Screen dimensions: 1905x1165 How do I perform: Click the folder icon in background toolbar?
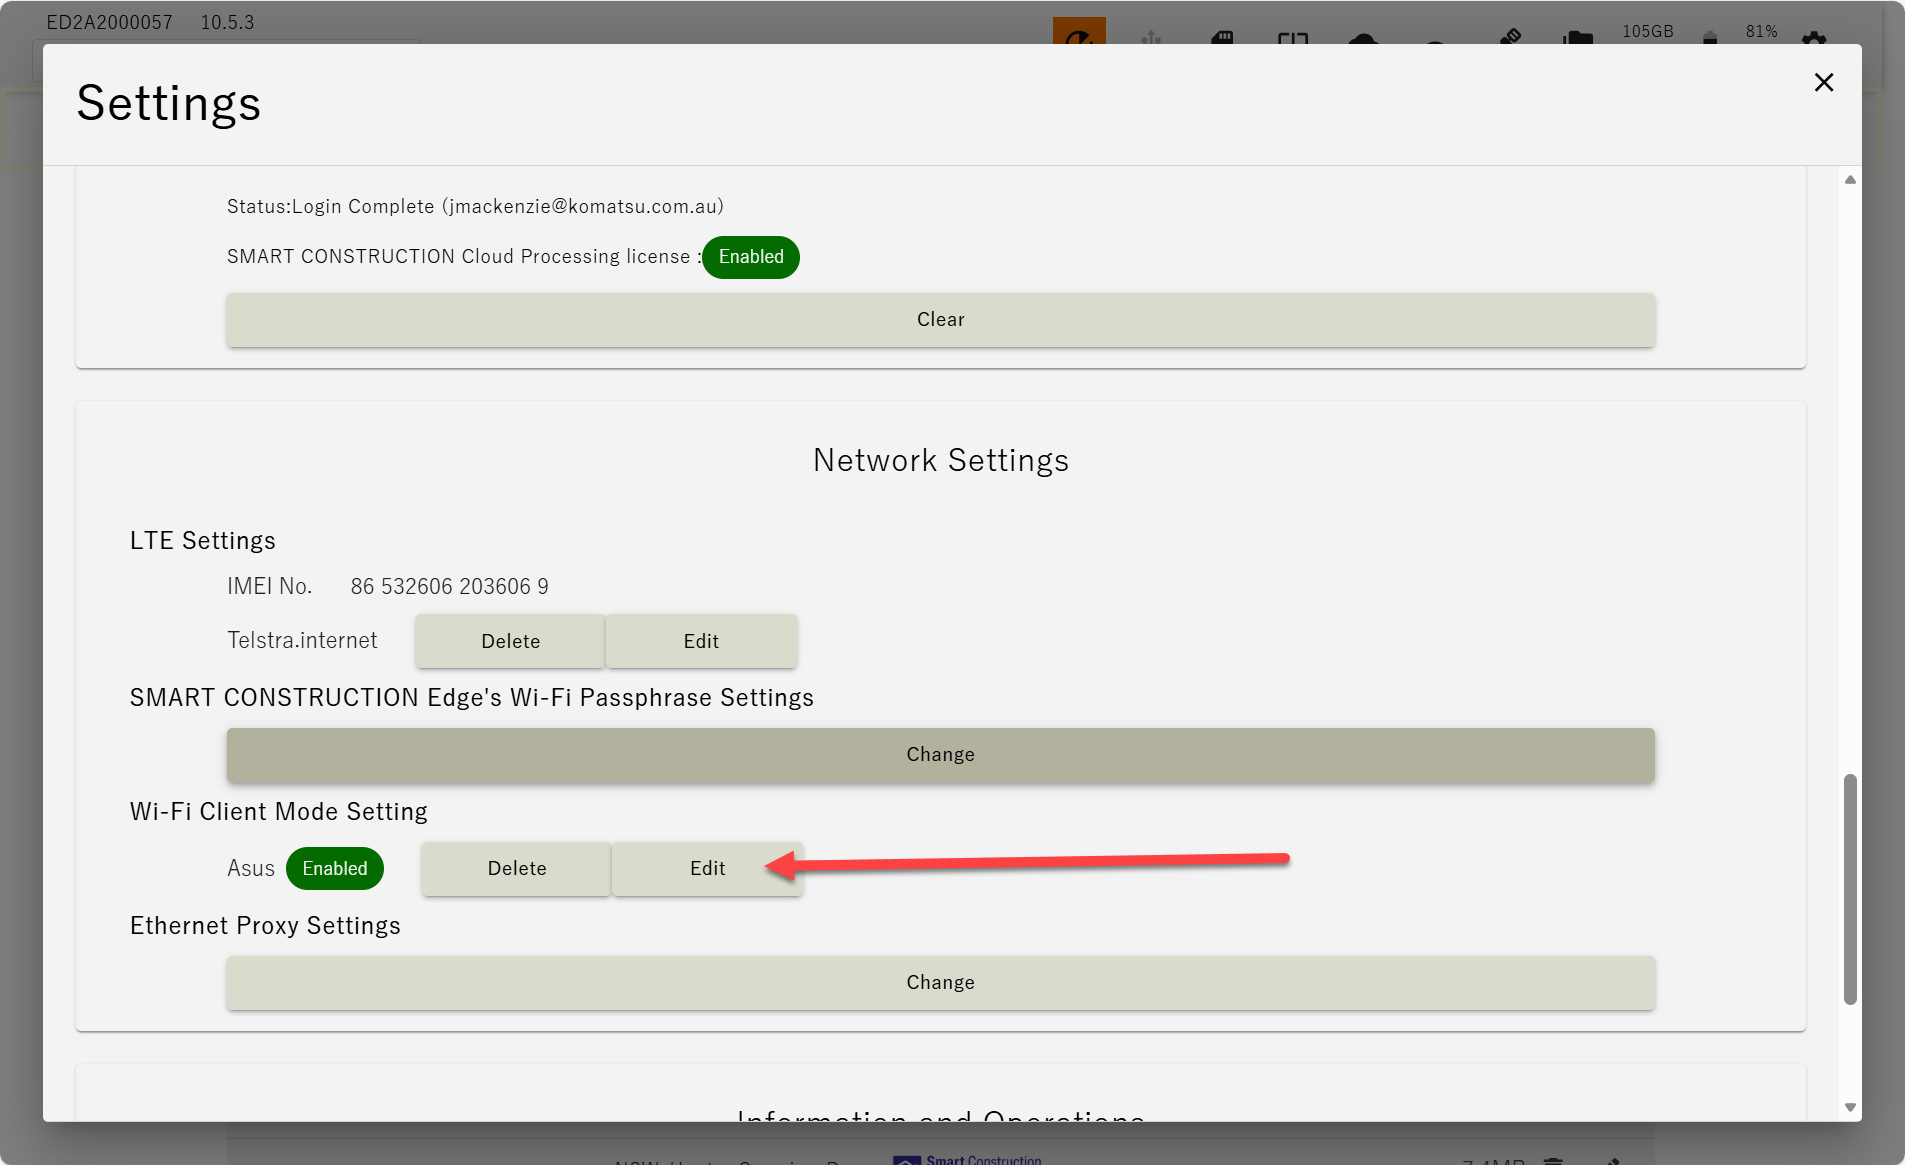(1578, 38)
